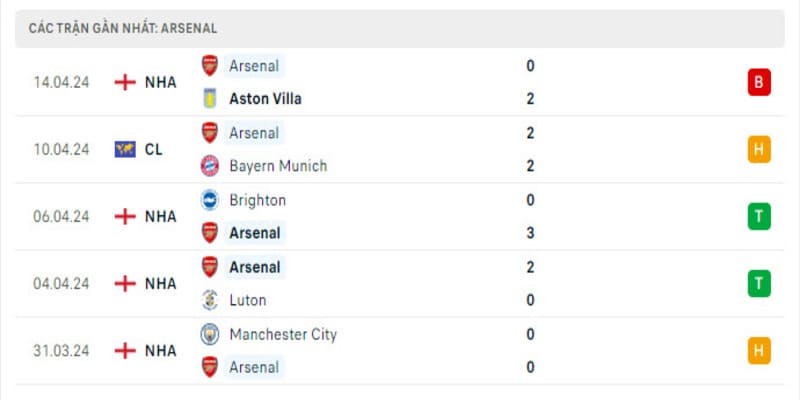Screen dimensions: 800x400
Task: Click the Luton club crest
Action: coord(209,299)
